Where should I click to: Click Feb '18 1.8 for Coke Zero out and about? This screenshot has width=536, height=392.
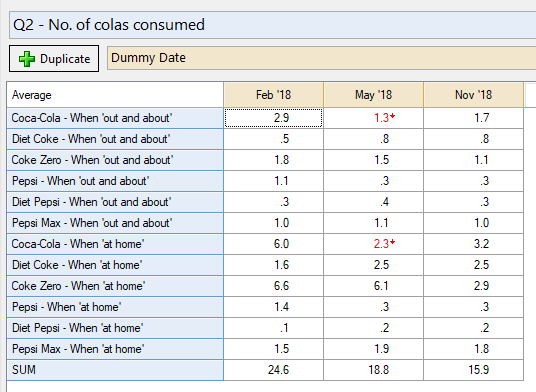(273, 160)
